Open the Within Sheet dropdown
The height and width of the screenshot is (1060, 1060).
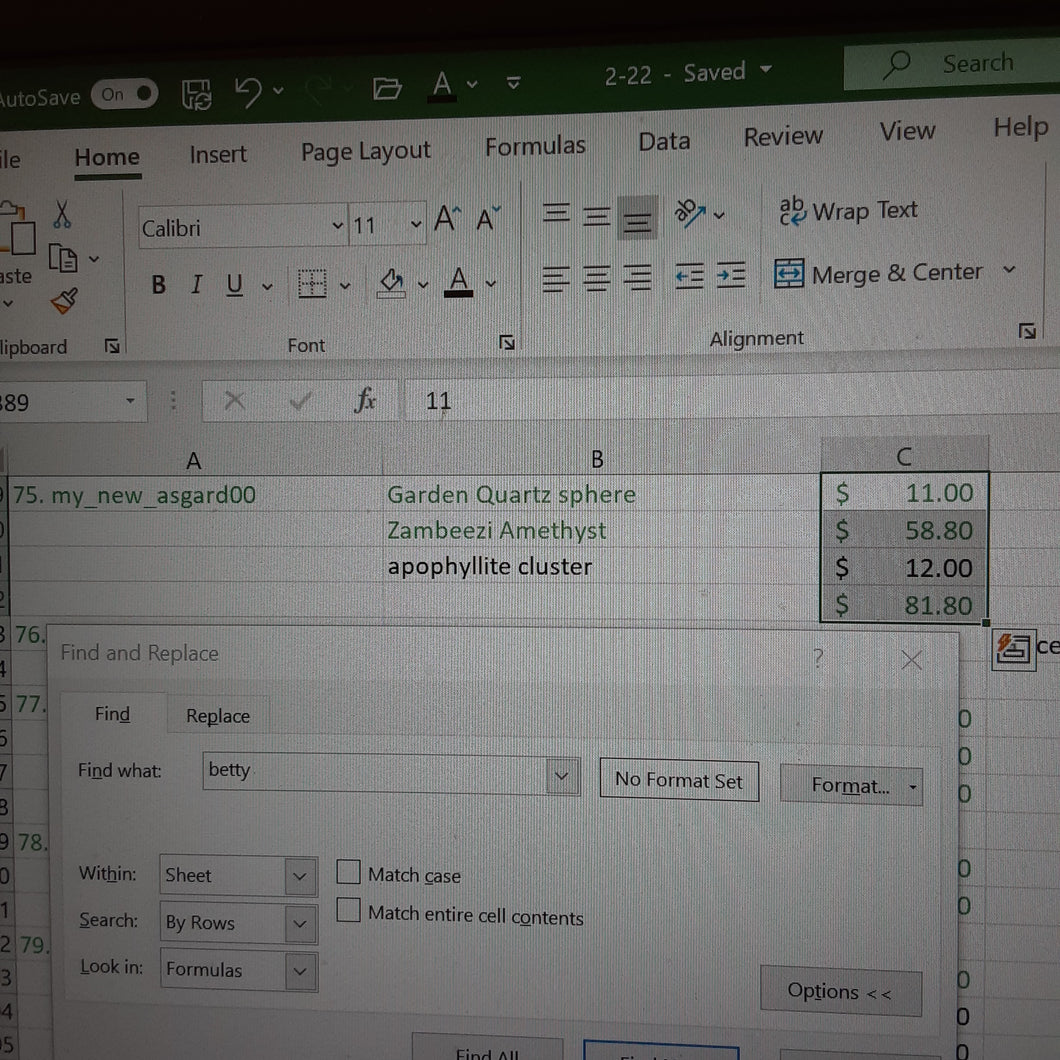click(x=239, y=875)
